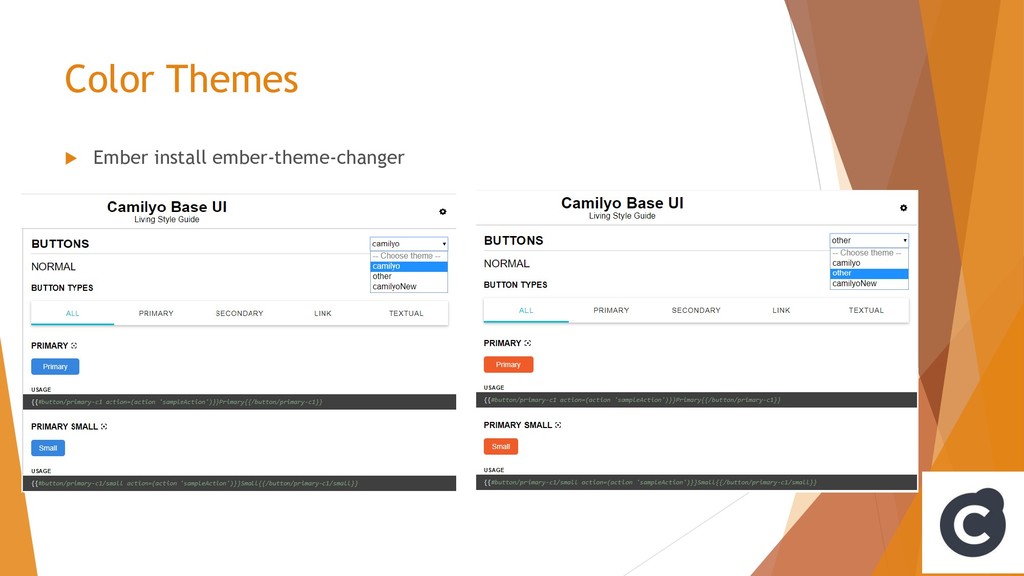Click primary-c1/small usage code block in right panel
The height and width of the screenshot is (576, 1024).
(696, 483)
